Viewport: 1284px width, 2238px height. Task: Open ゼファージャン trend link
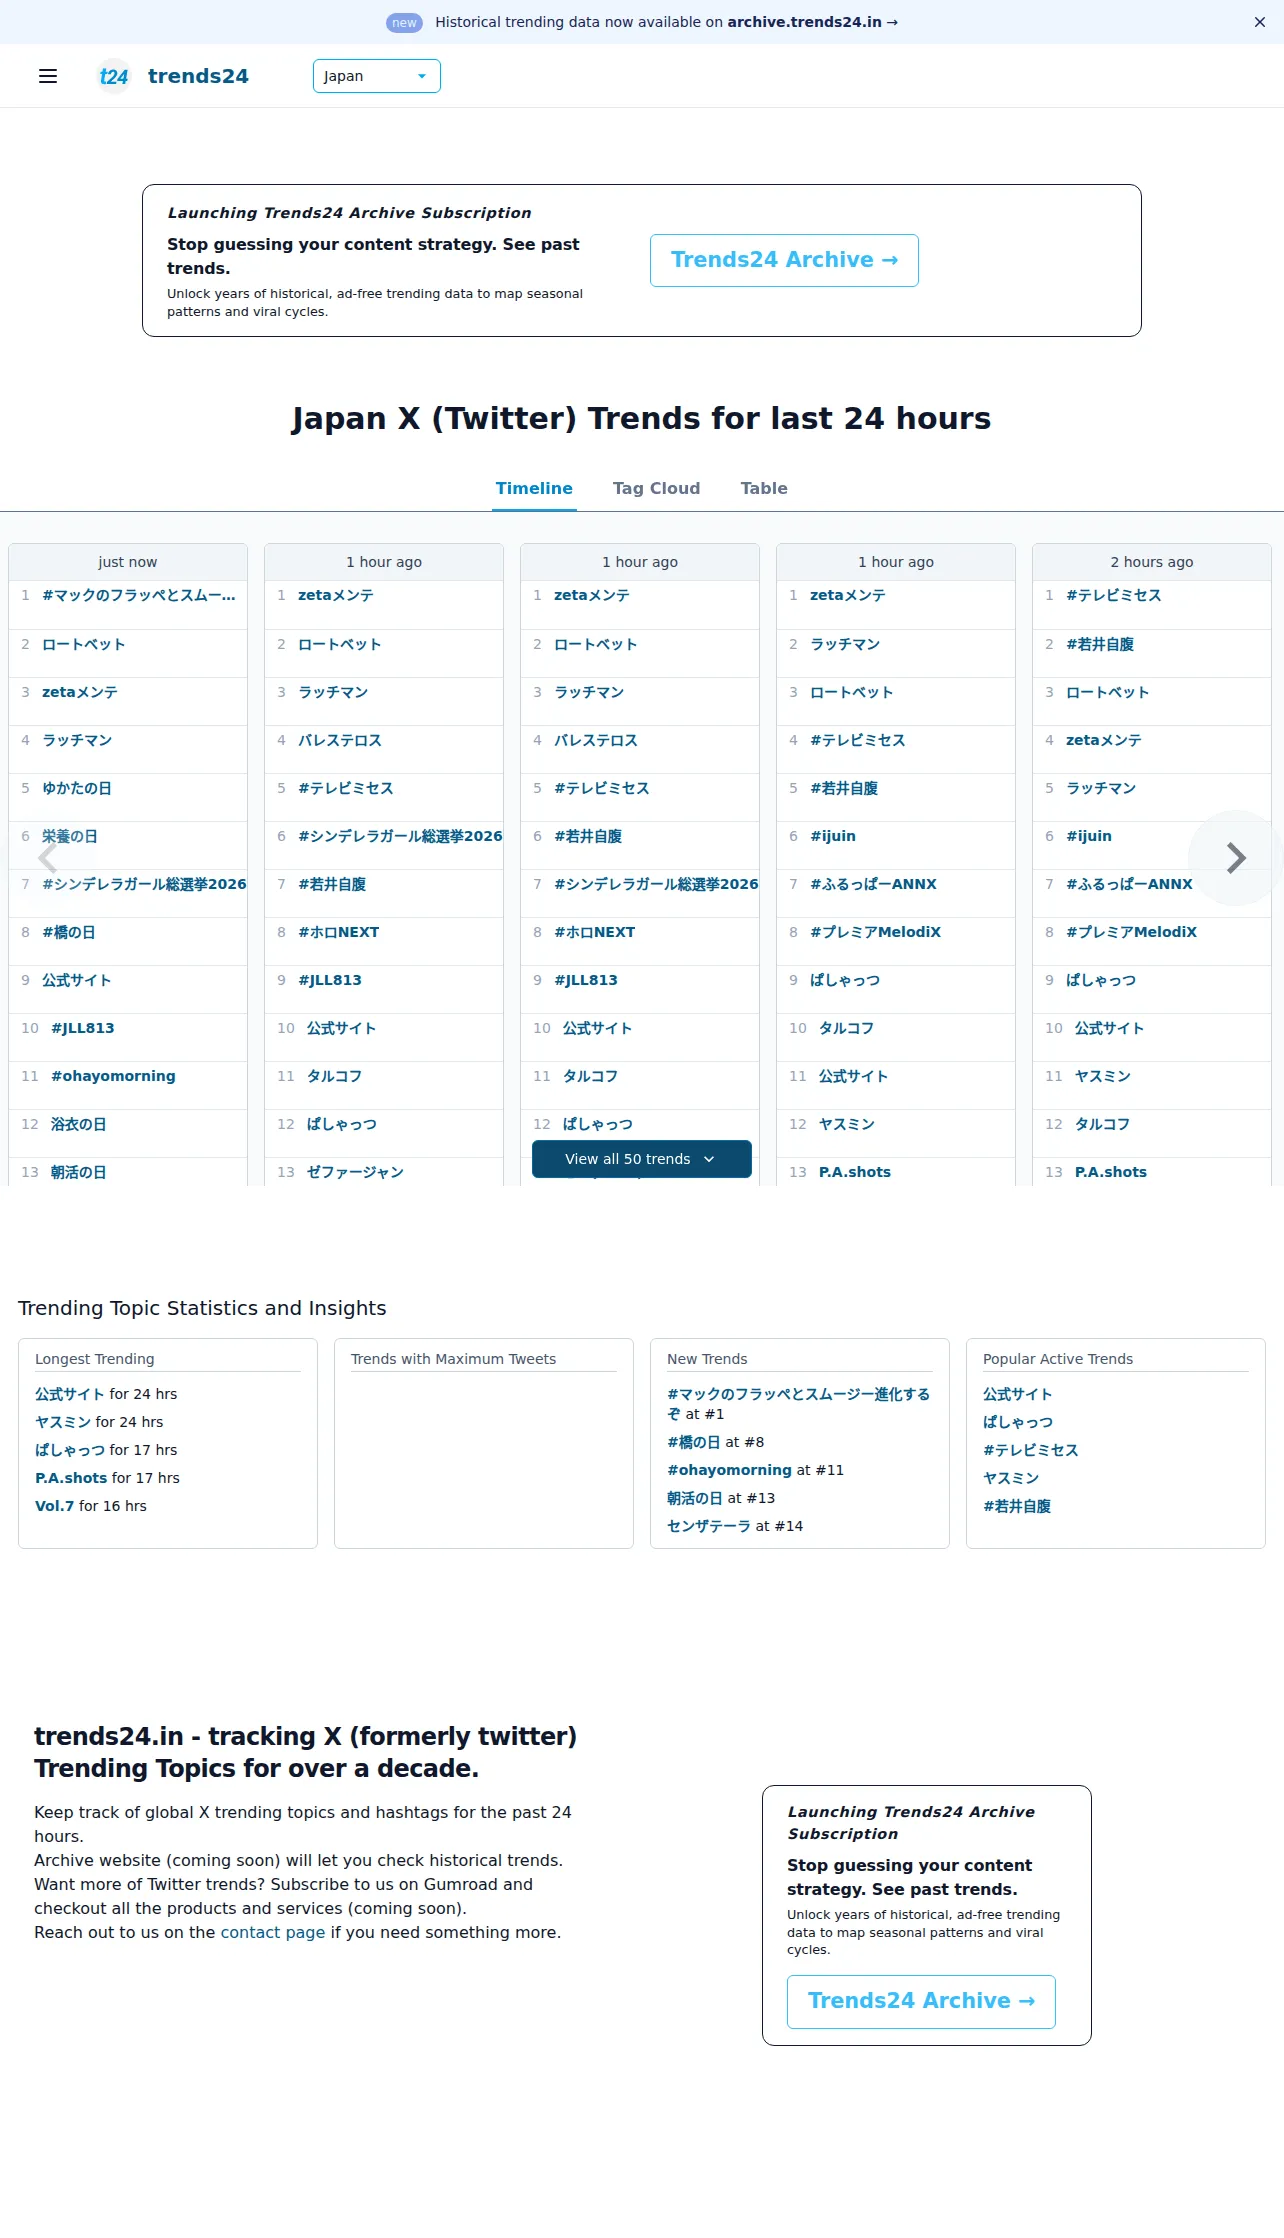[355, 1172]
